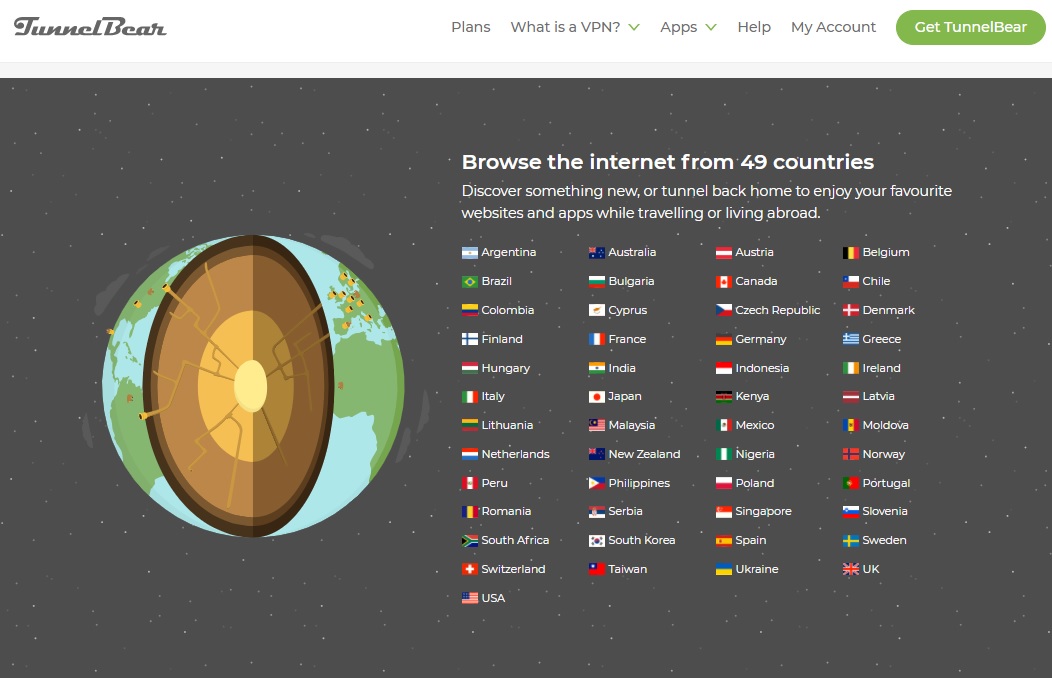Click the 'Peru' country name

tap(494, 483)
